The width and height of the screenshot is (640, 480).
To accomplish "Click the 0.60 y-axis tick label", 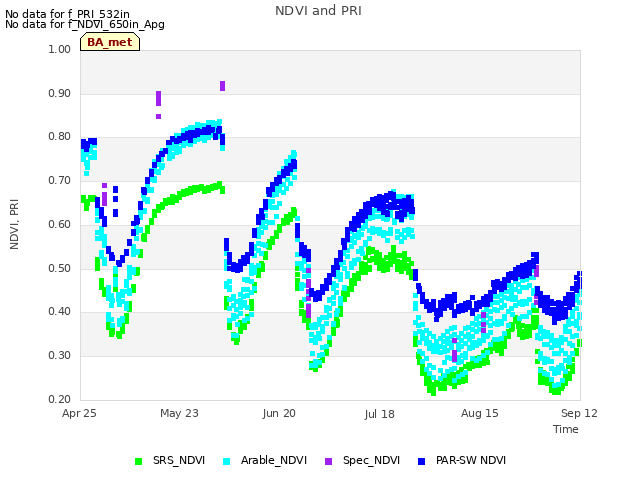I will click(x=60, y=224).
